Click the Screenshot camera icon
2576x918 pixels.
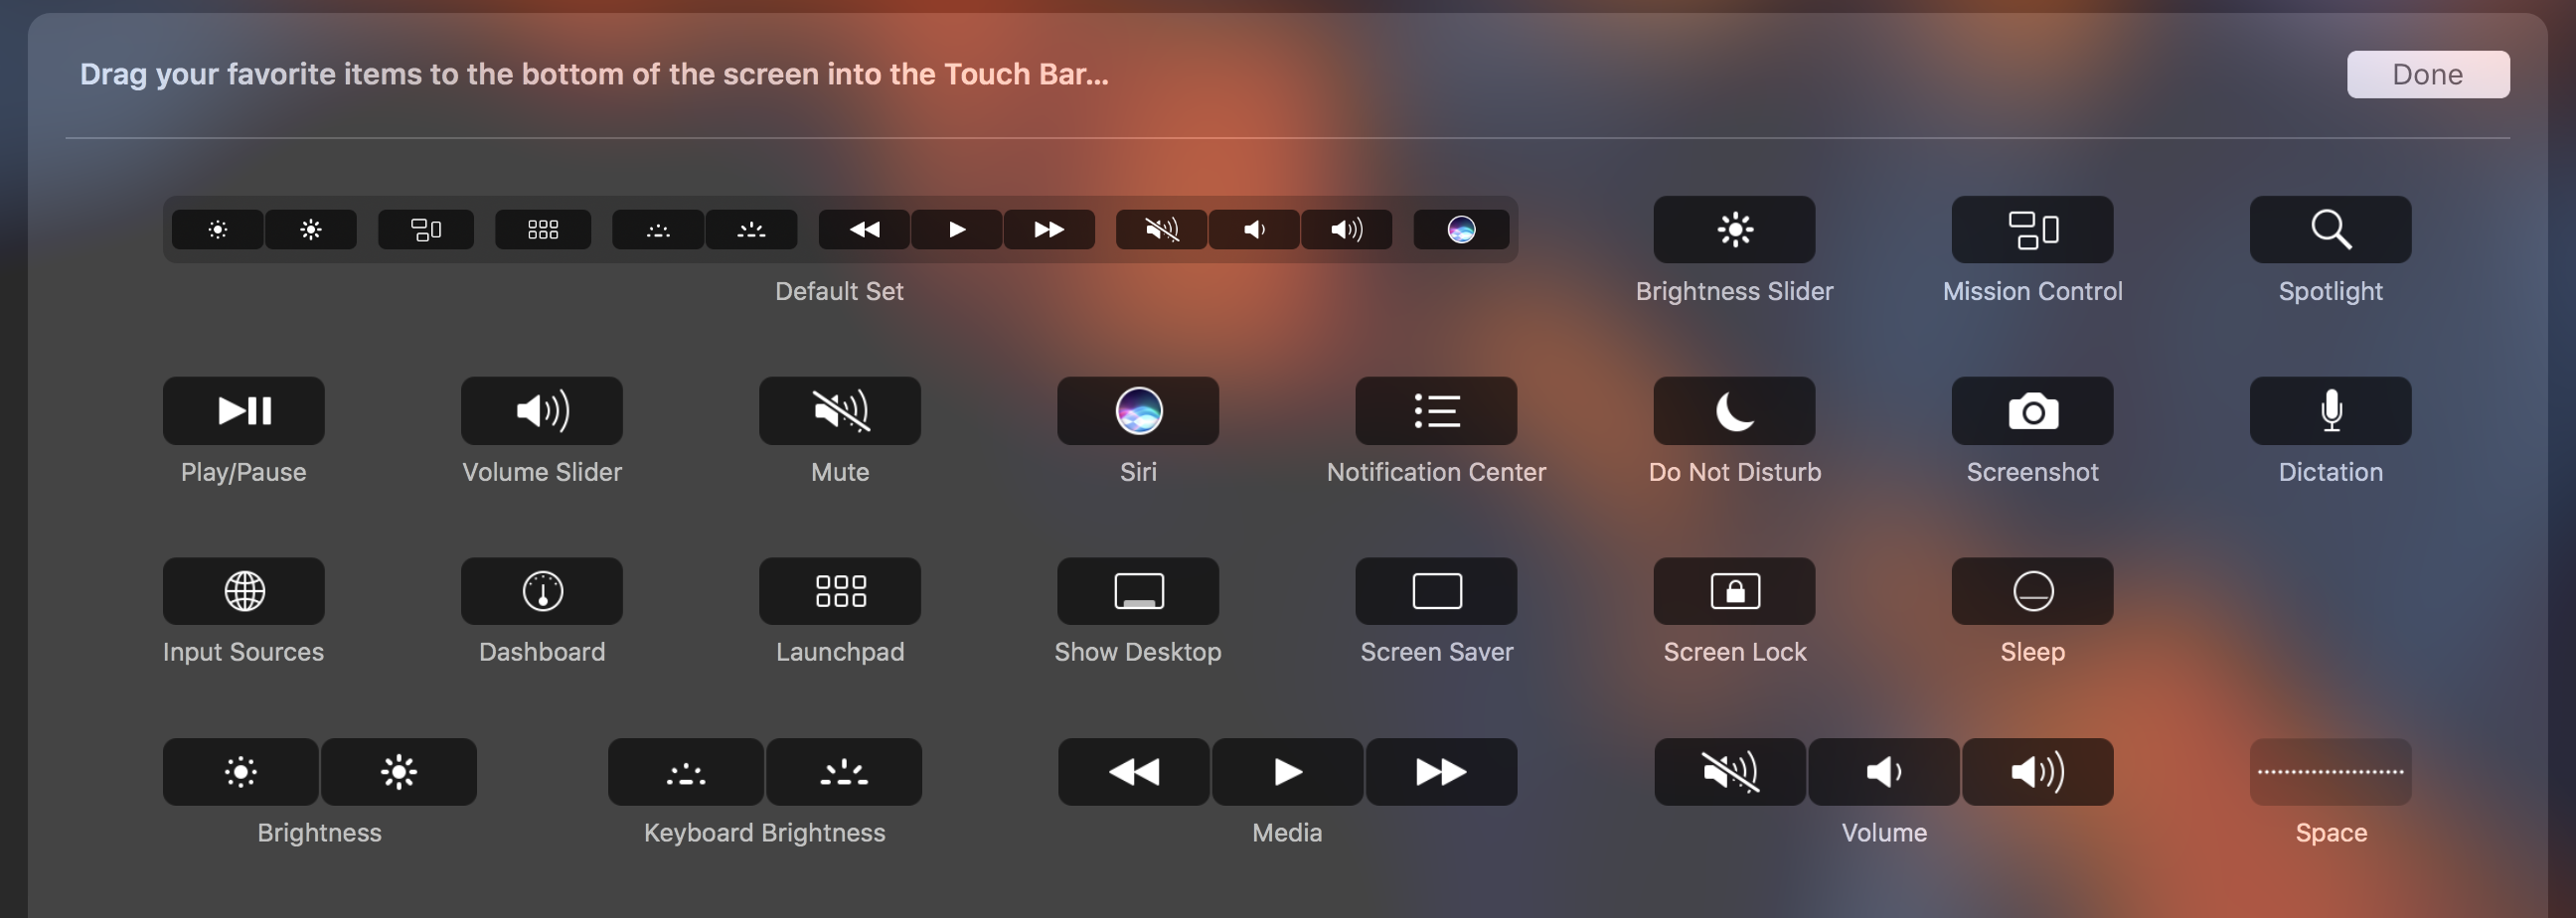(2032, 410)
